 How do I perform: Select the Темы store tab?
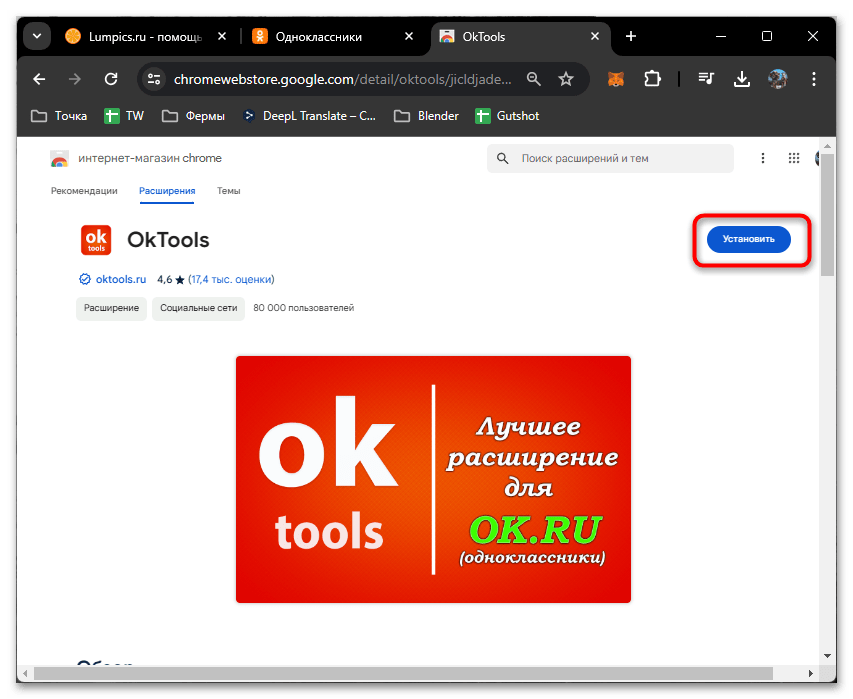pos(228,191)
